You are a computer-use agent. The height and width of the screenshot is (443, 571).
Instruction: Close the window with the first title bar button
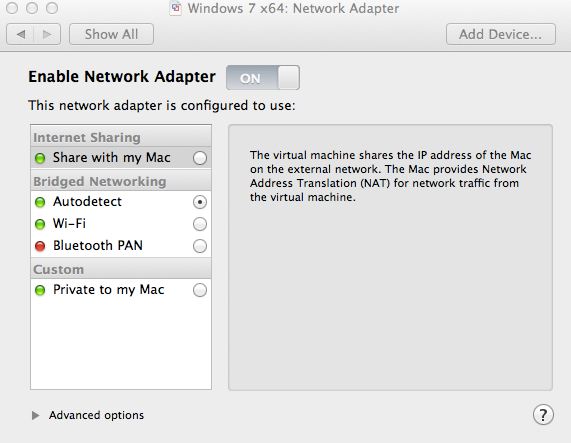click(12, 8)
